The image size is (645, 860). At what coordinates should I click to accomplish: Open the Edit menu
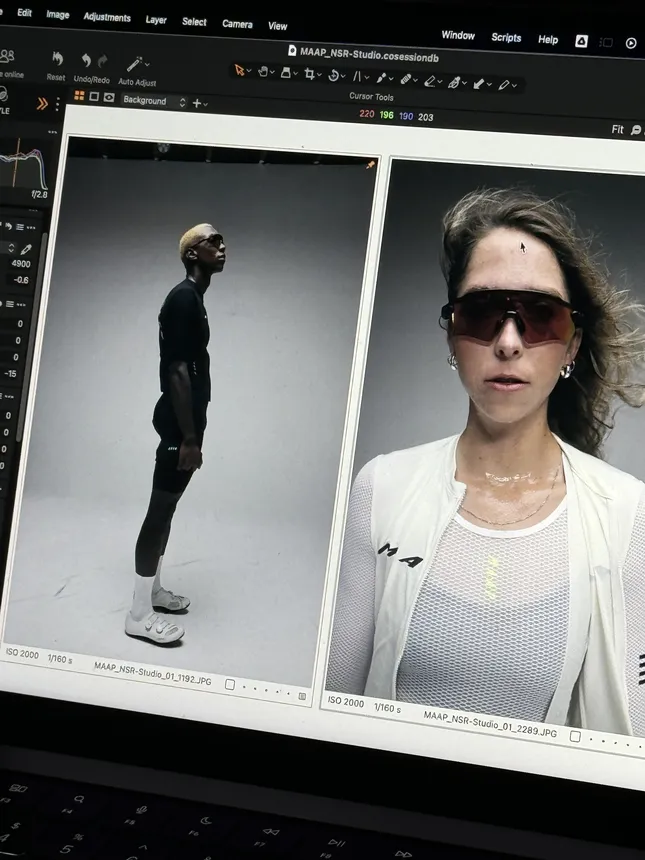25,12
